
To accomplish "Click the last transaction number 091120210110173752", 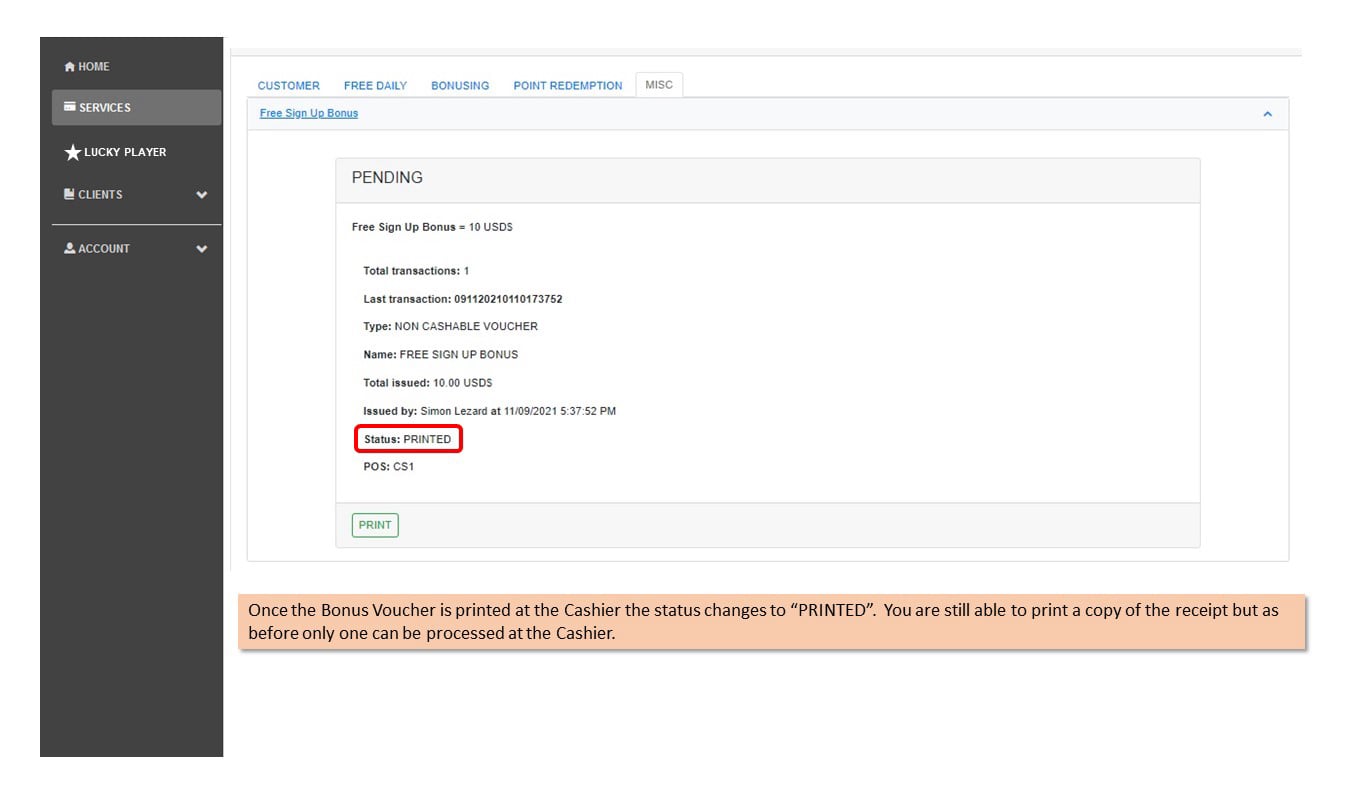I will (508, 299).
